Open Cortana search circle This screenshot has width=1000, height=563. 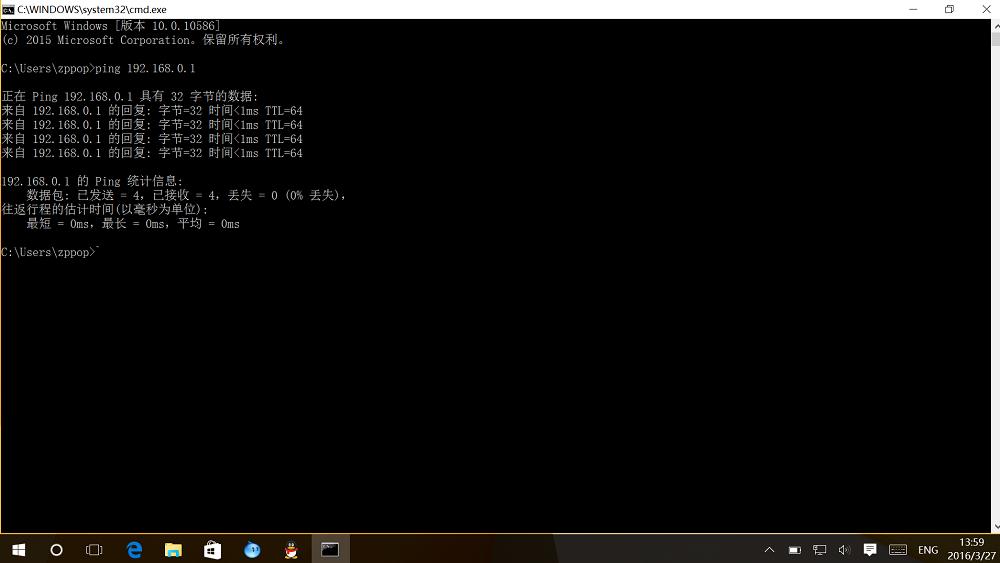56,550
